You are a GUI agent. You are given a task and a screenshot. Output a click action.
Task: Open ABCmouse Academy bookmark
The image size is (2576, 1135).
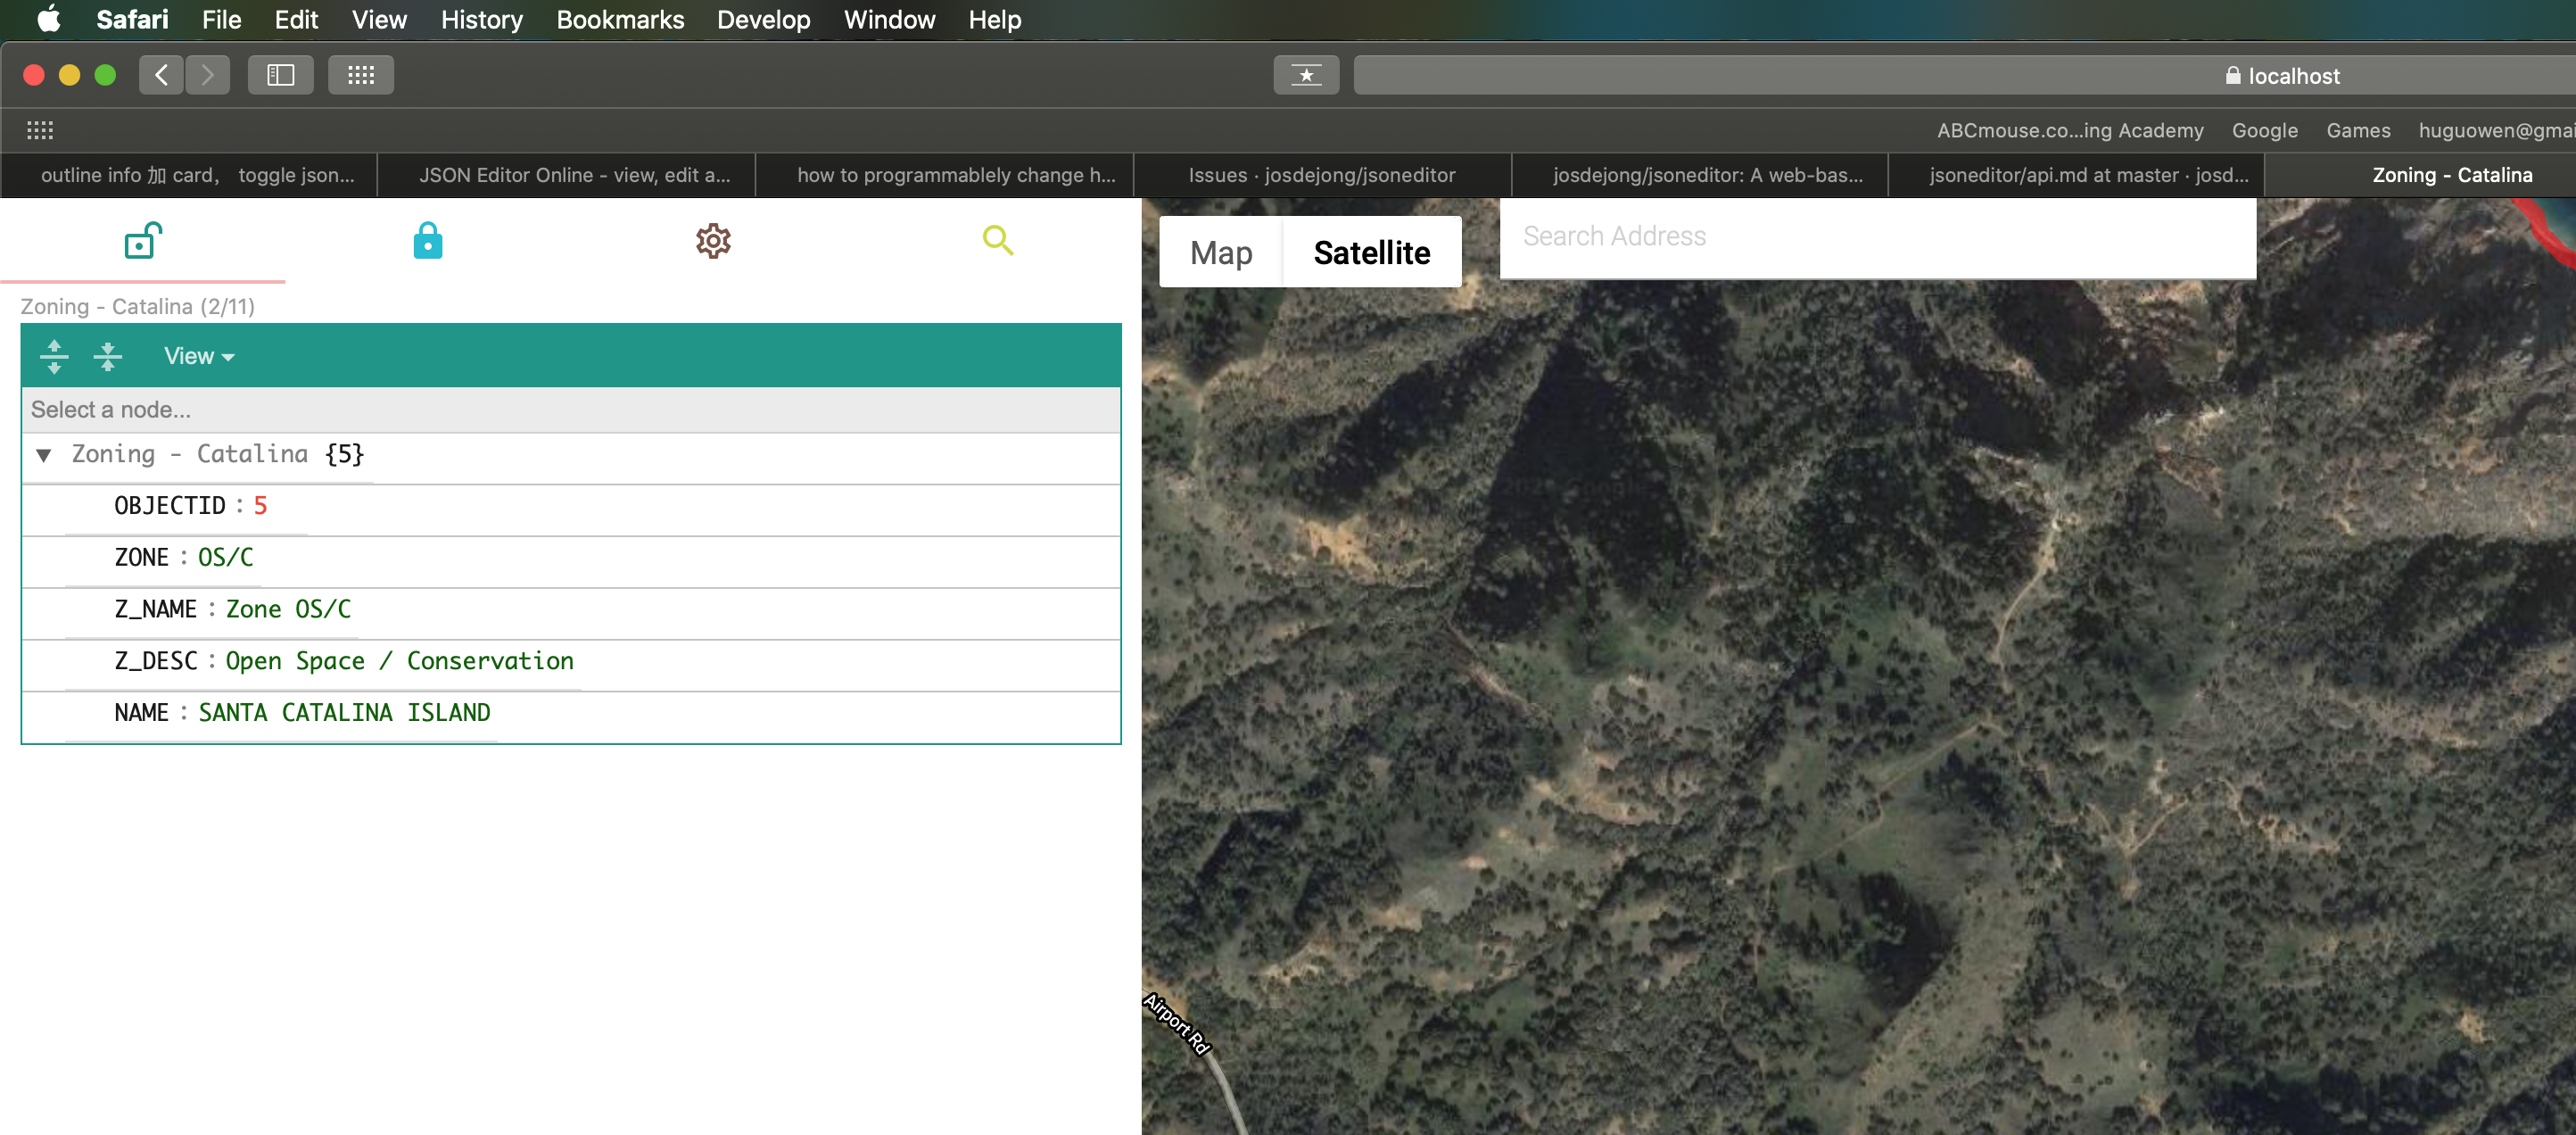(x=2070, y=130)
